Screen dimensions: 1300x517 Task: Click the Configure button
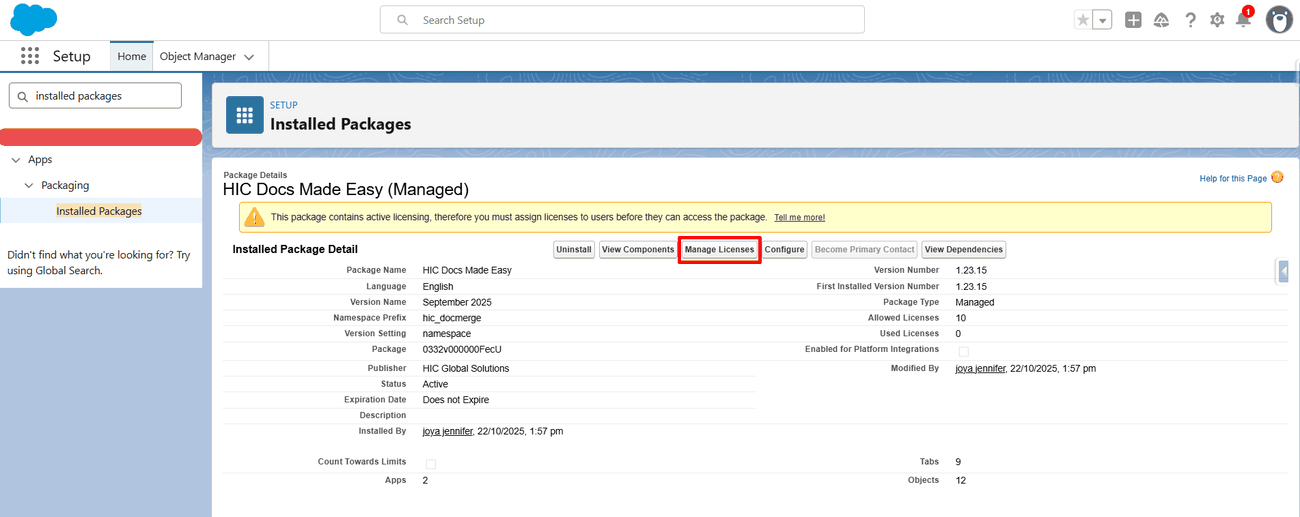coord(785,250)
